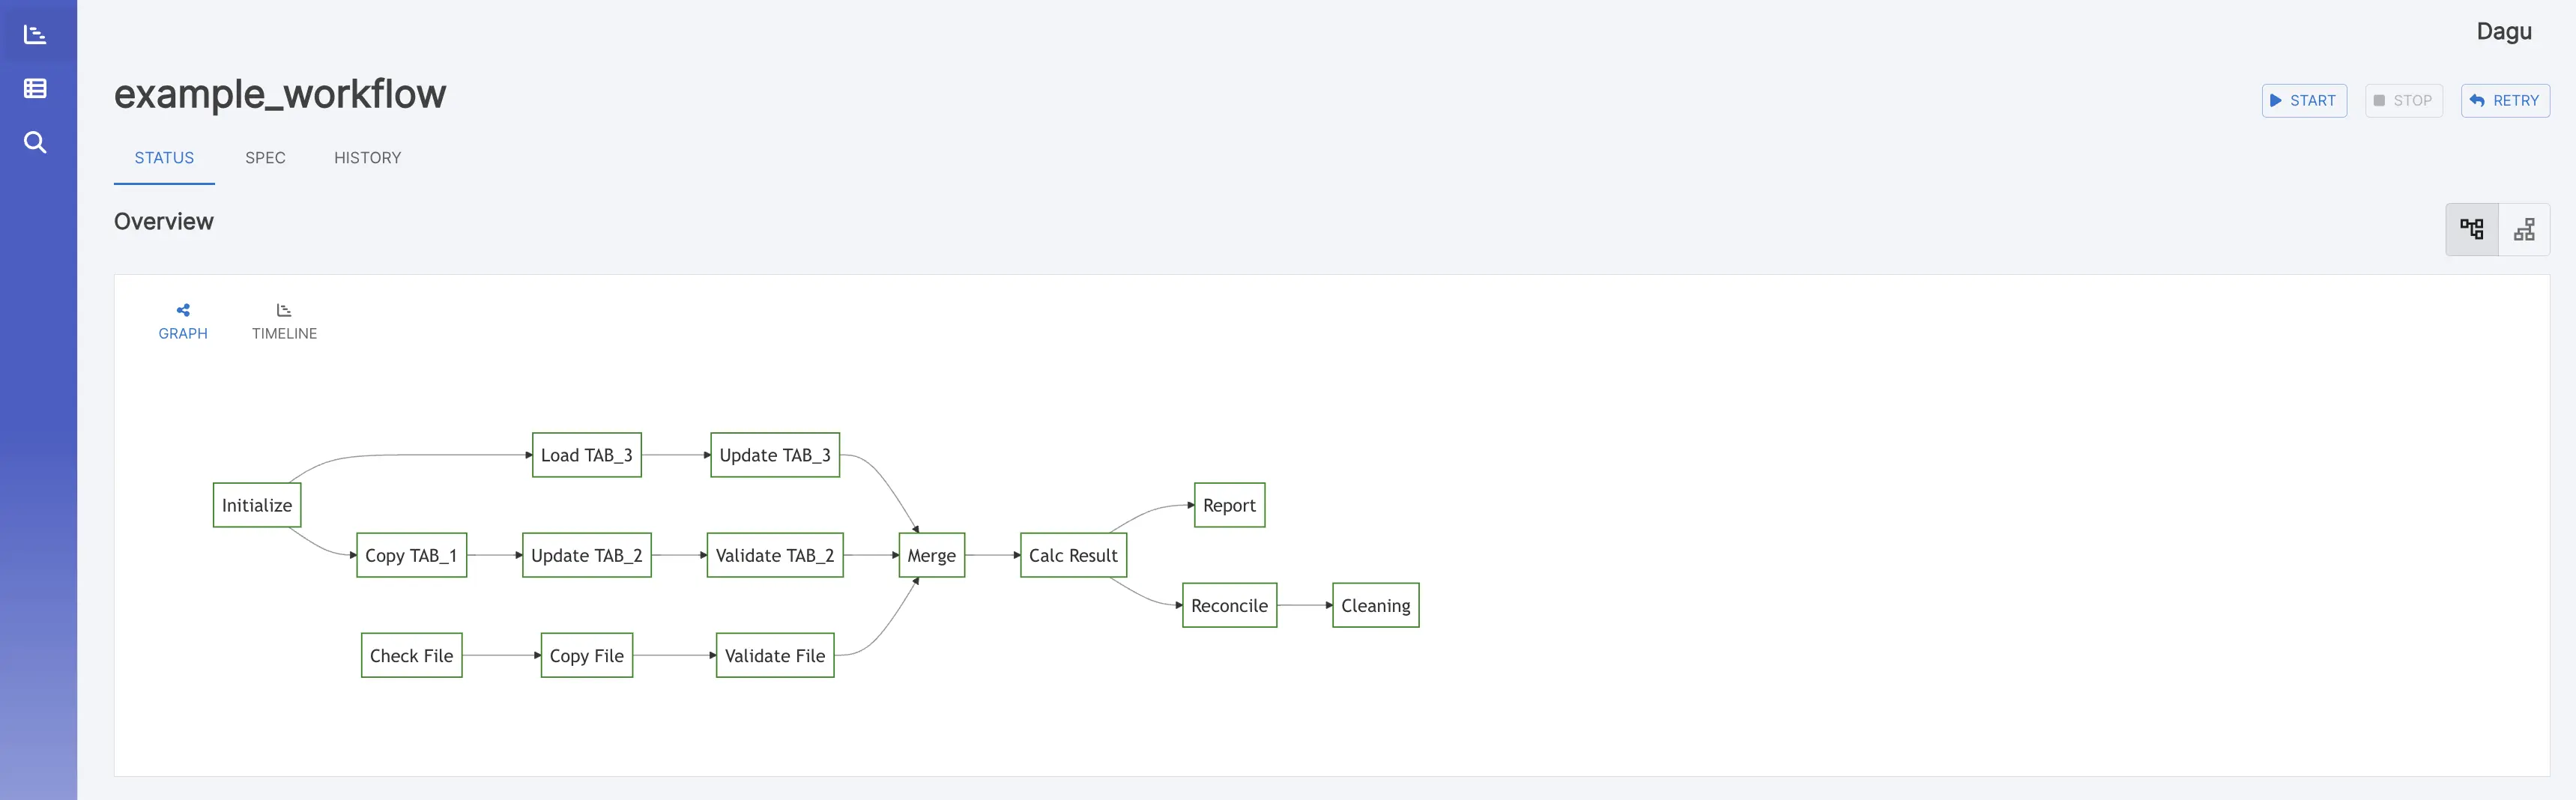The height and width of the screenshot is (800, 2576).
Task: Select the Merge step node
Action: [931, 555]
